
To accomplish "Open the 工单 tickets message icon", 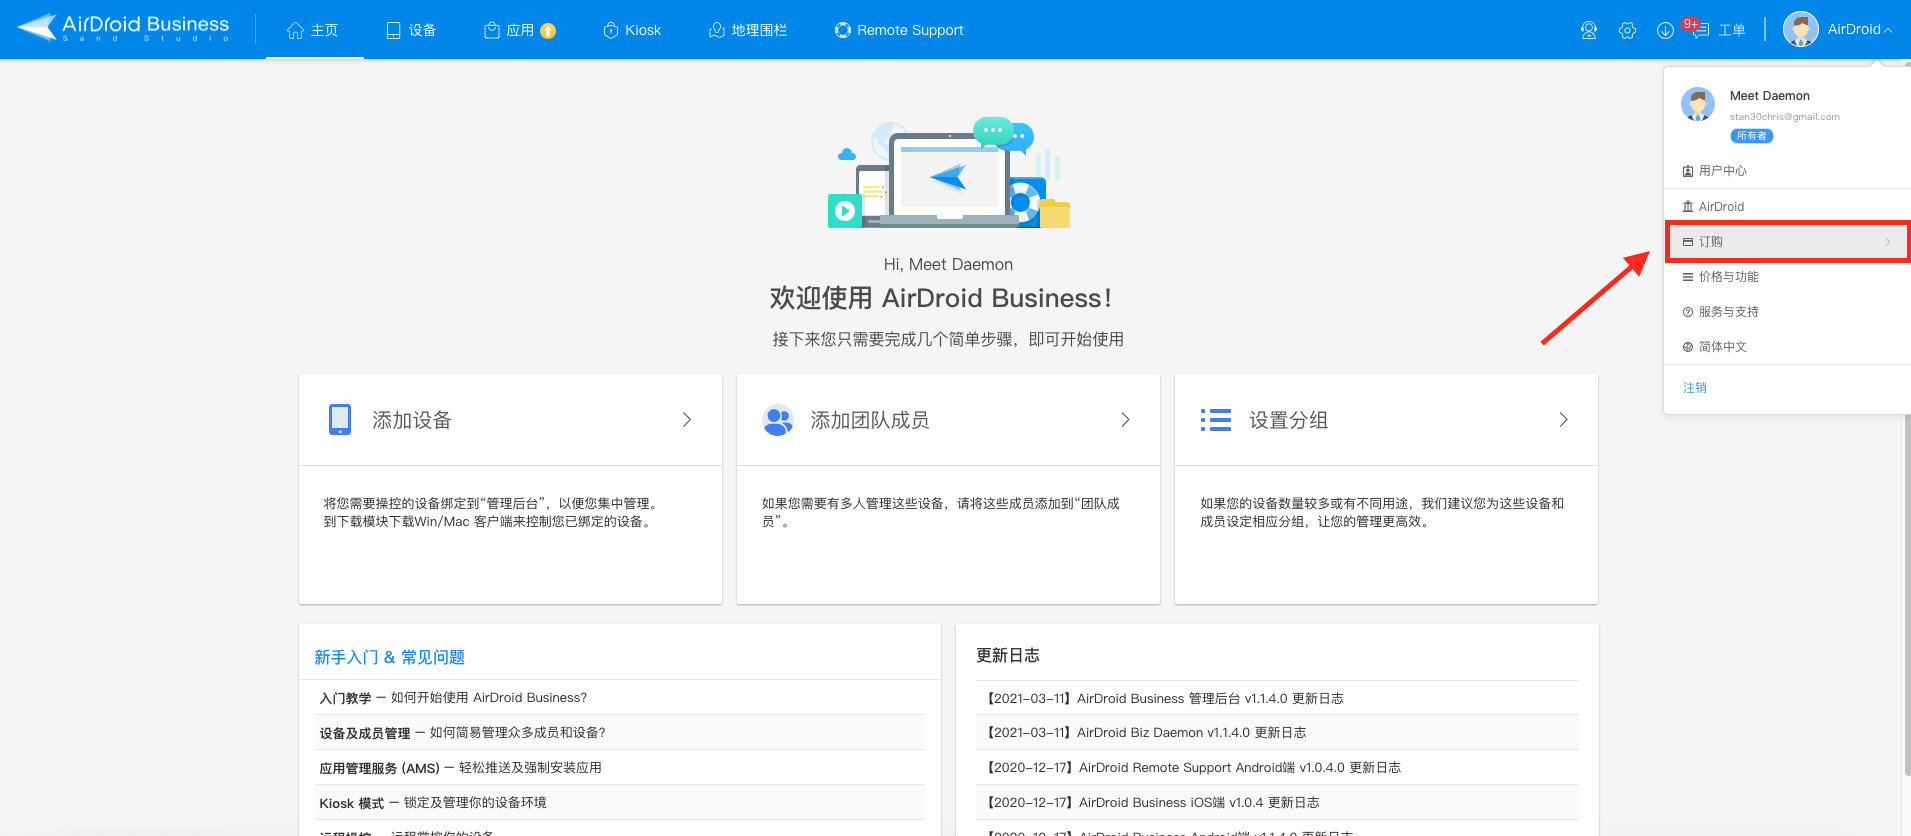I will coord(1699,30).
